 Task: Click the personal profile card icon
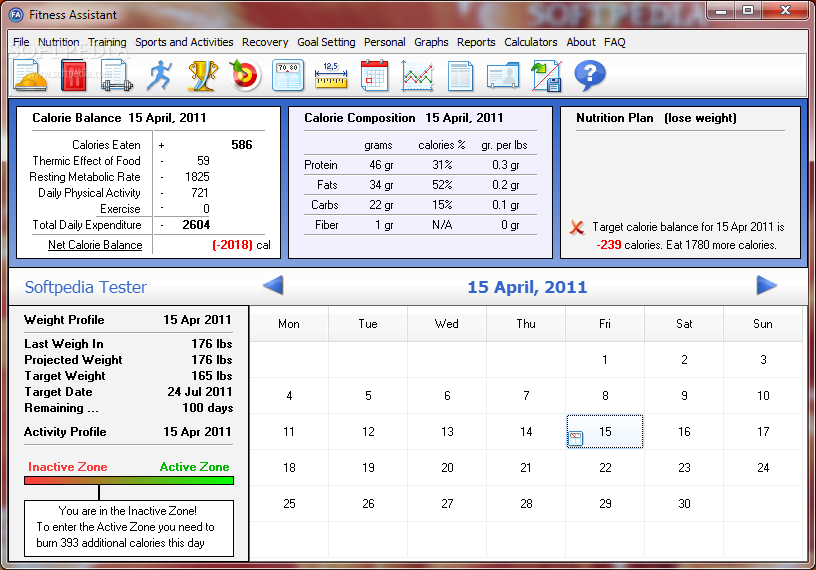coord(503,76)
